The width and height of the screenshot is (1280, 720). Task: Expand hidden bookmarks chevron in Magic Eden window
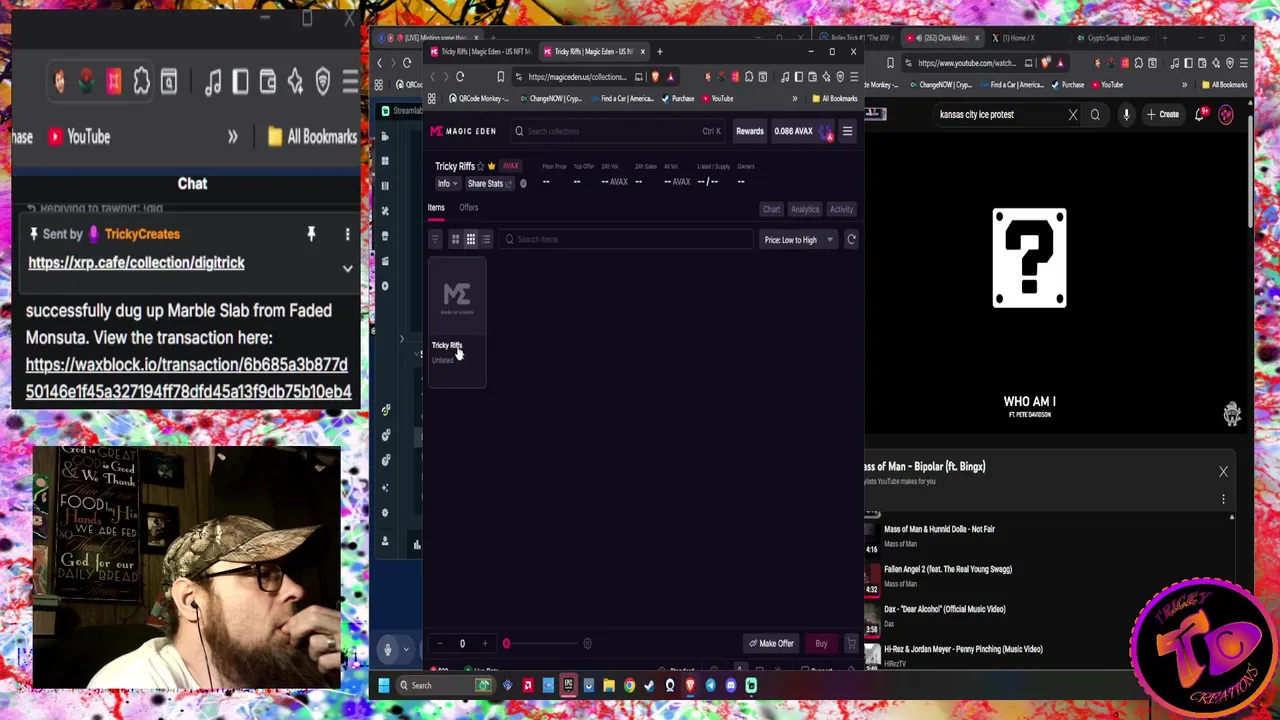[x=795, y=99]
